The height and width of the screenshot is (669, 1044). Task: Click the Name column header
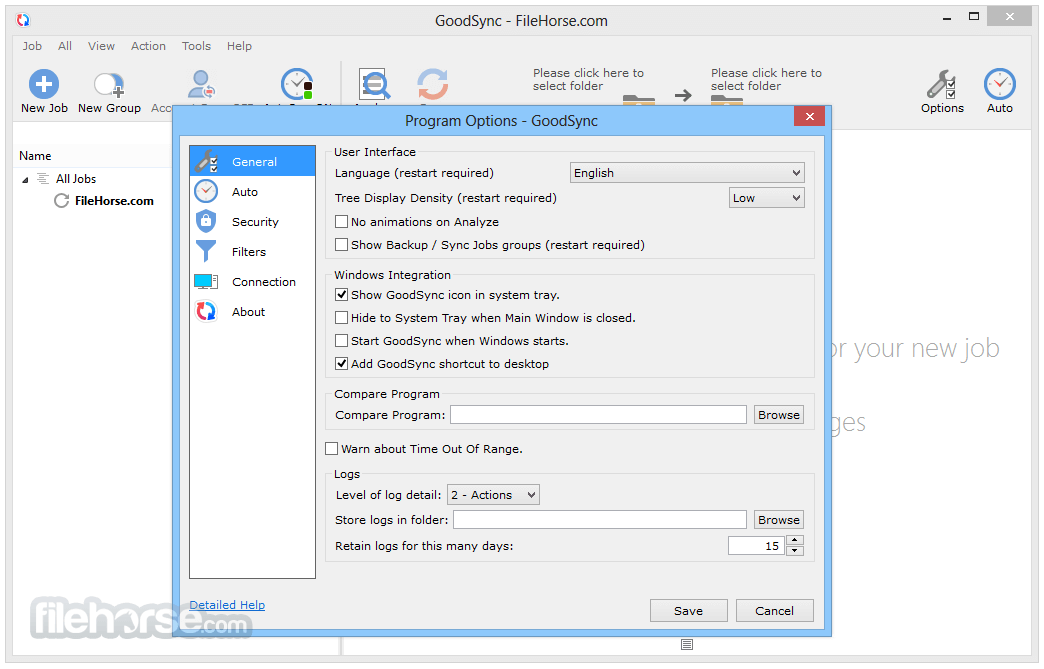coord(35,156)
